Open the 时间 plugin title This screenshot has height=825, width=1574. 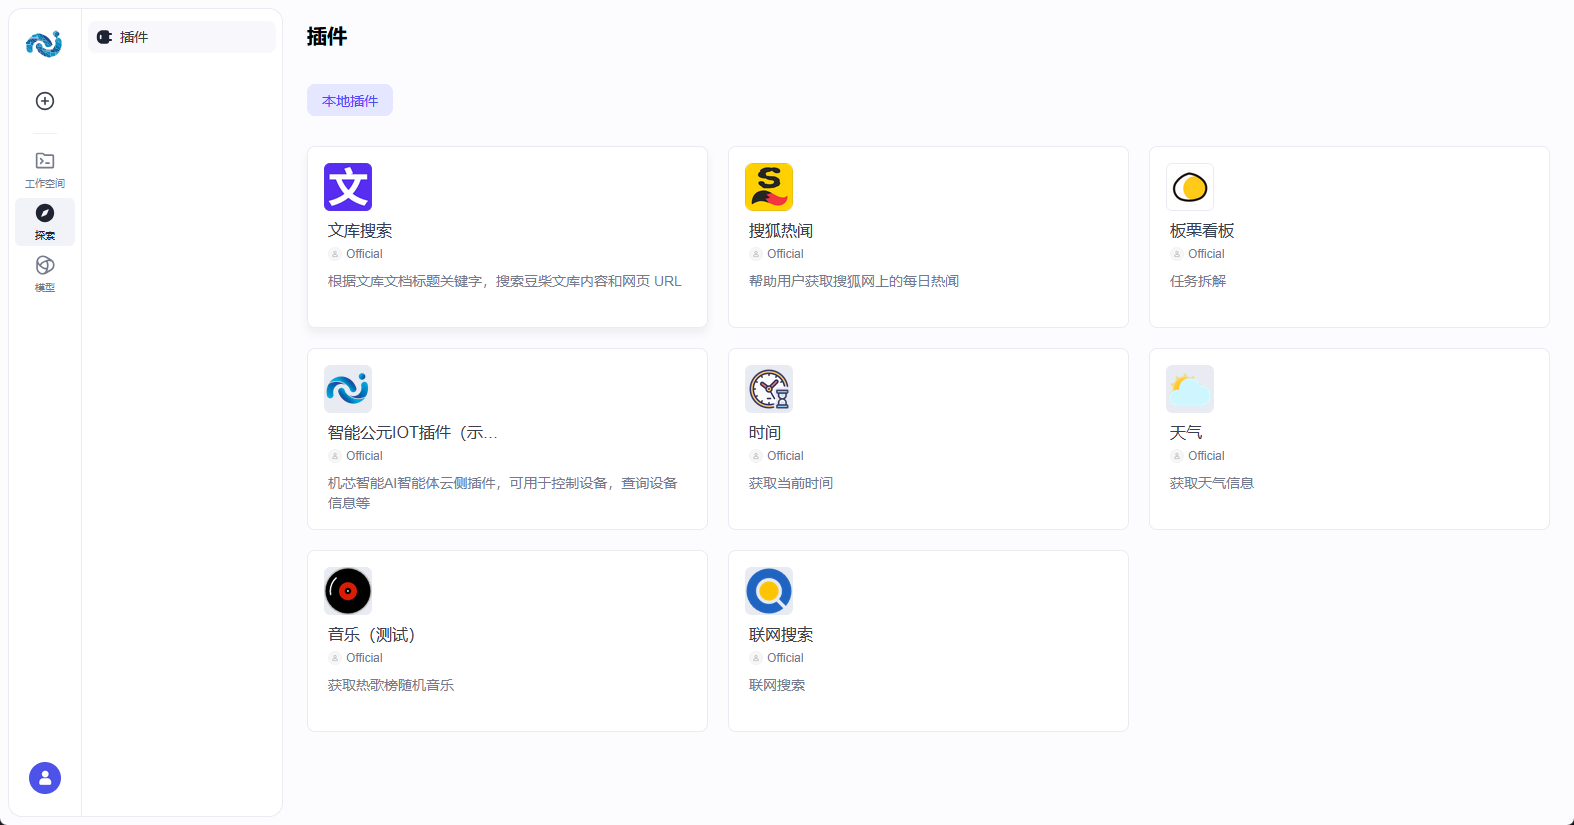pos(765,433)
